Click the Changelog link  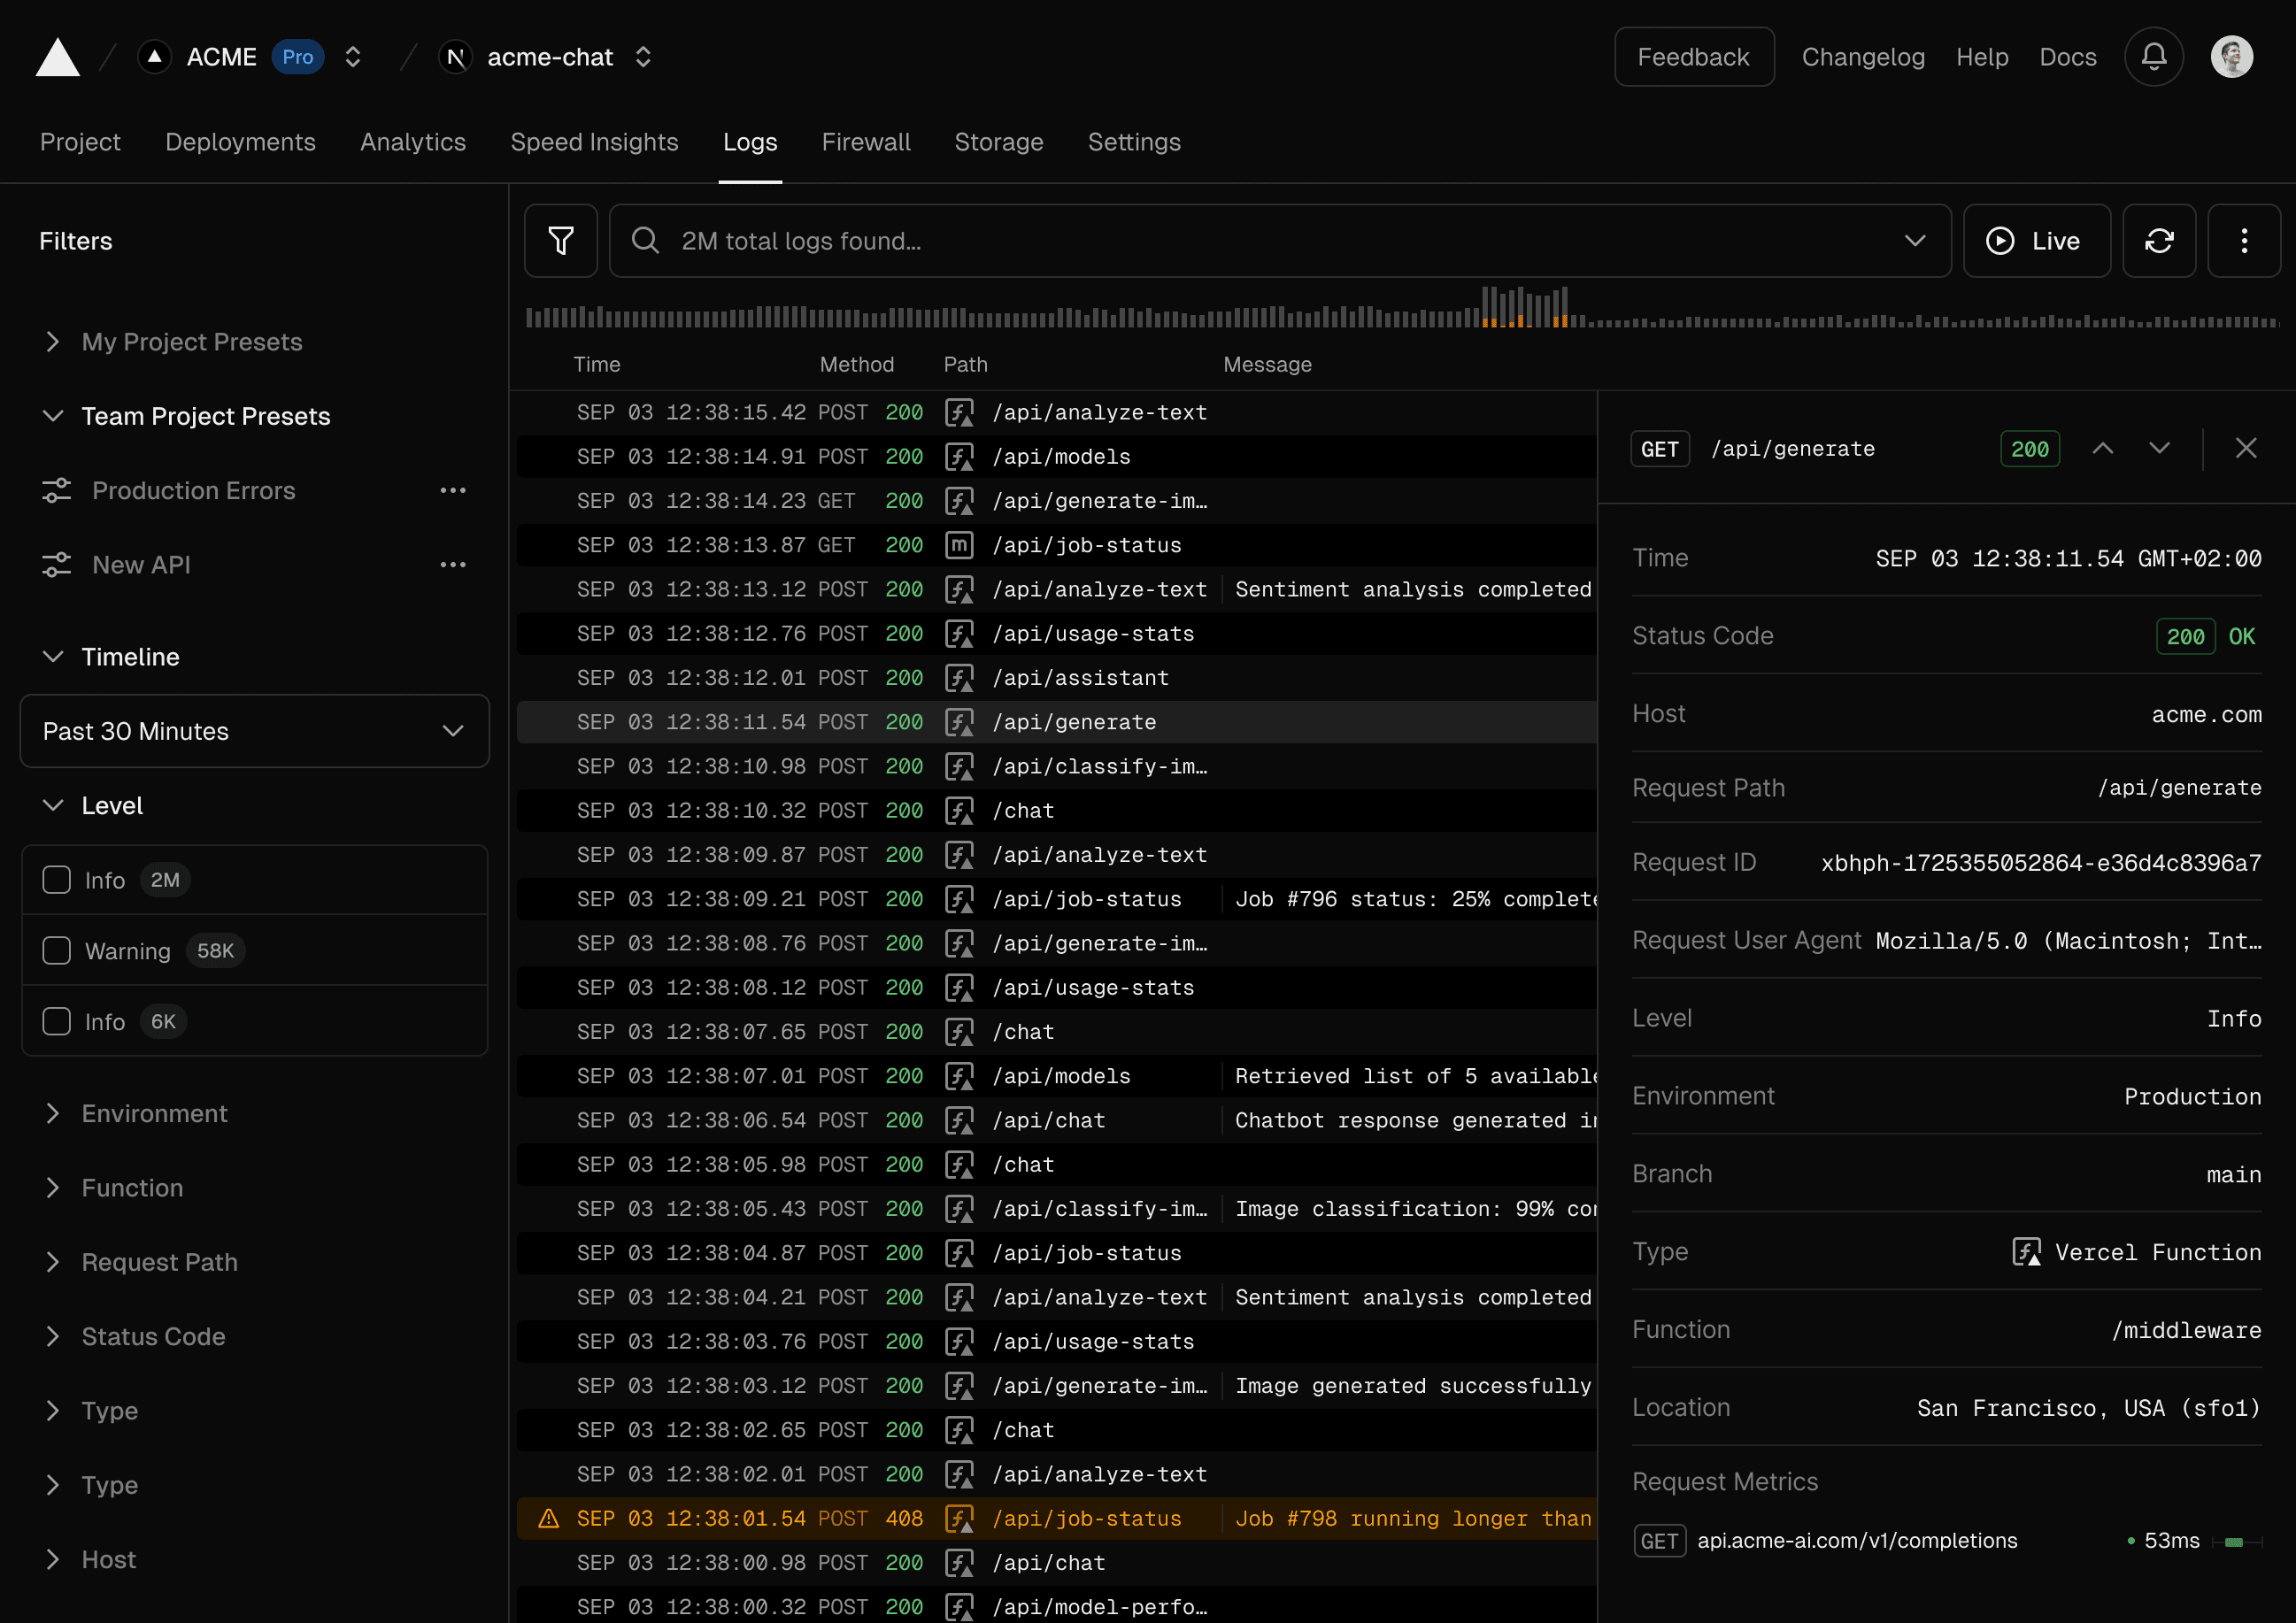pyautogui.click(x=1862, y=57)
